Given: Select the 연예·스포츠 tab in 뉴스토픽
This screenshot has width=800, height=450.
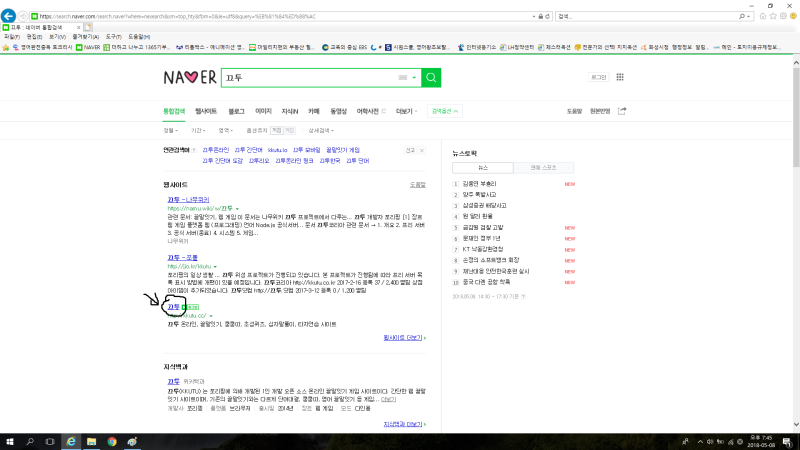Looking at the screenshot, I should click(x=543, y=167).
